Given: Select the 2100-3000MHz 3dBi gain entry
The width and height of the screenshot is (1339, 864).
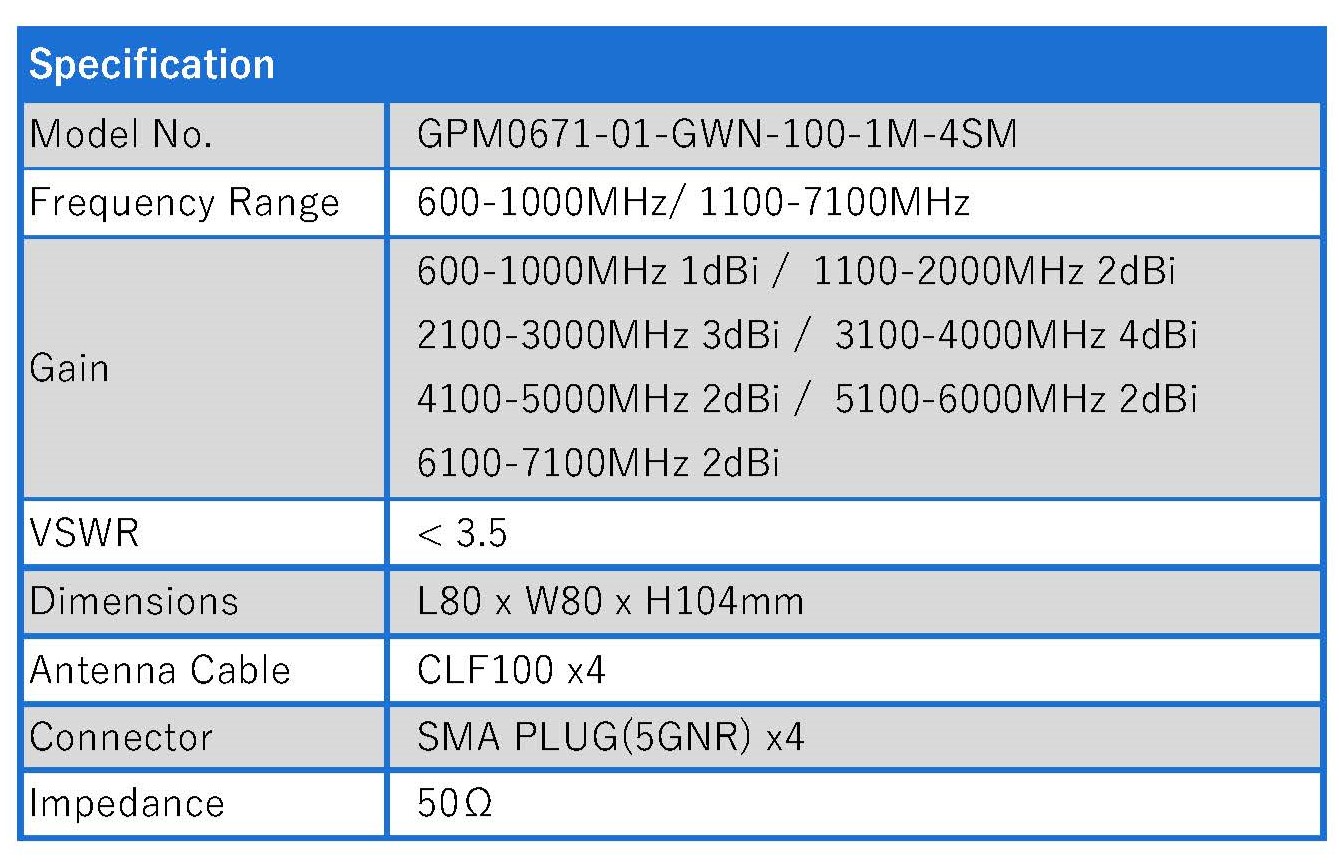Looking at the screenshot, I should (x=598, y=335).
